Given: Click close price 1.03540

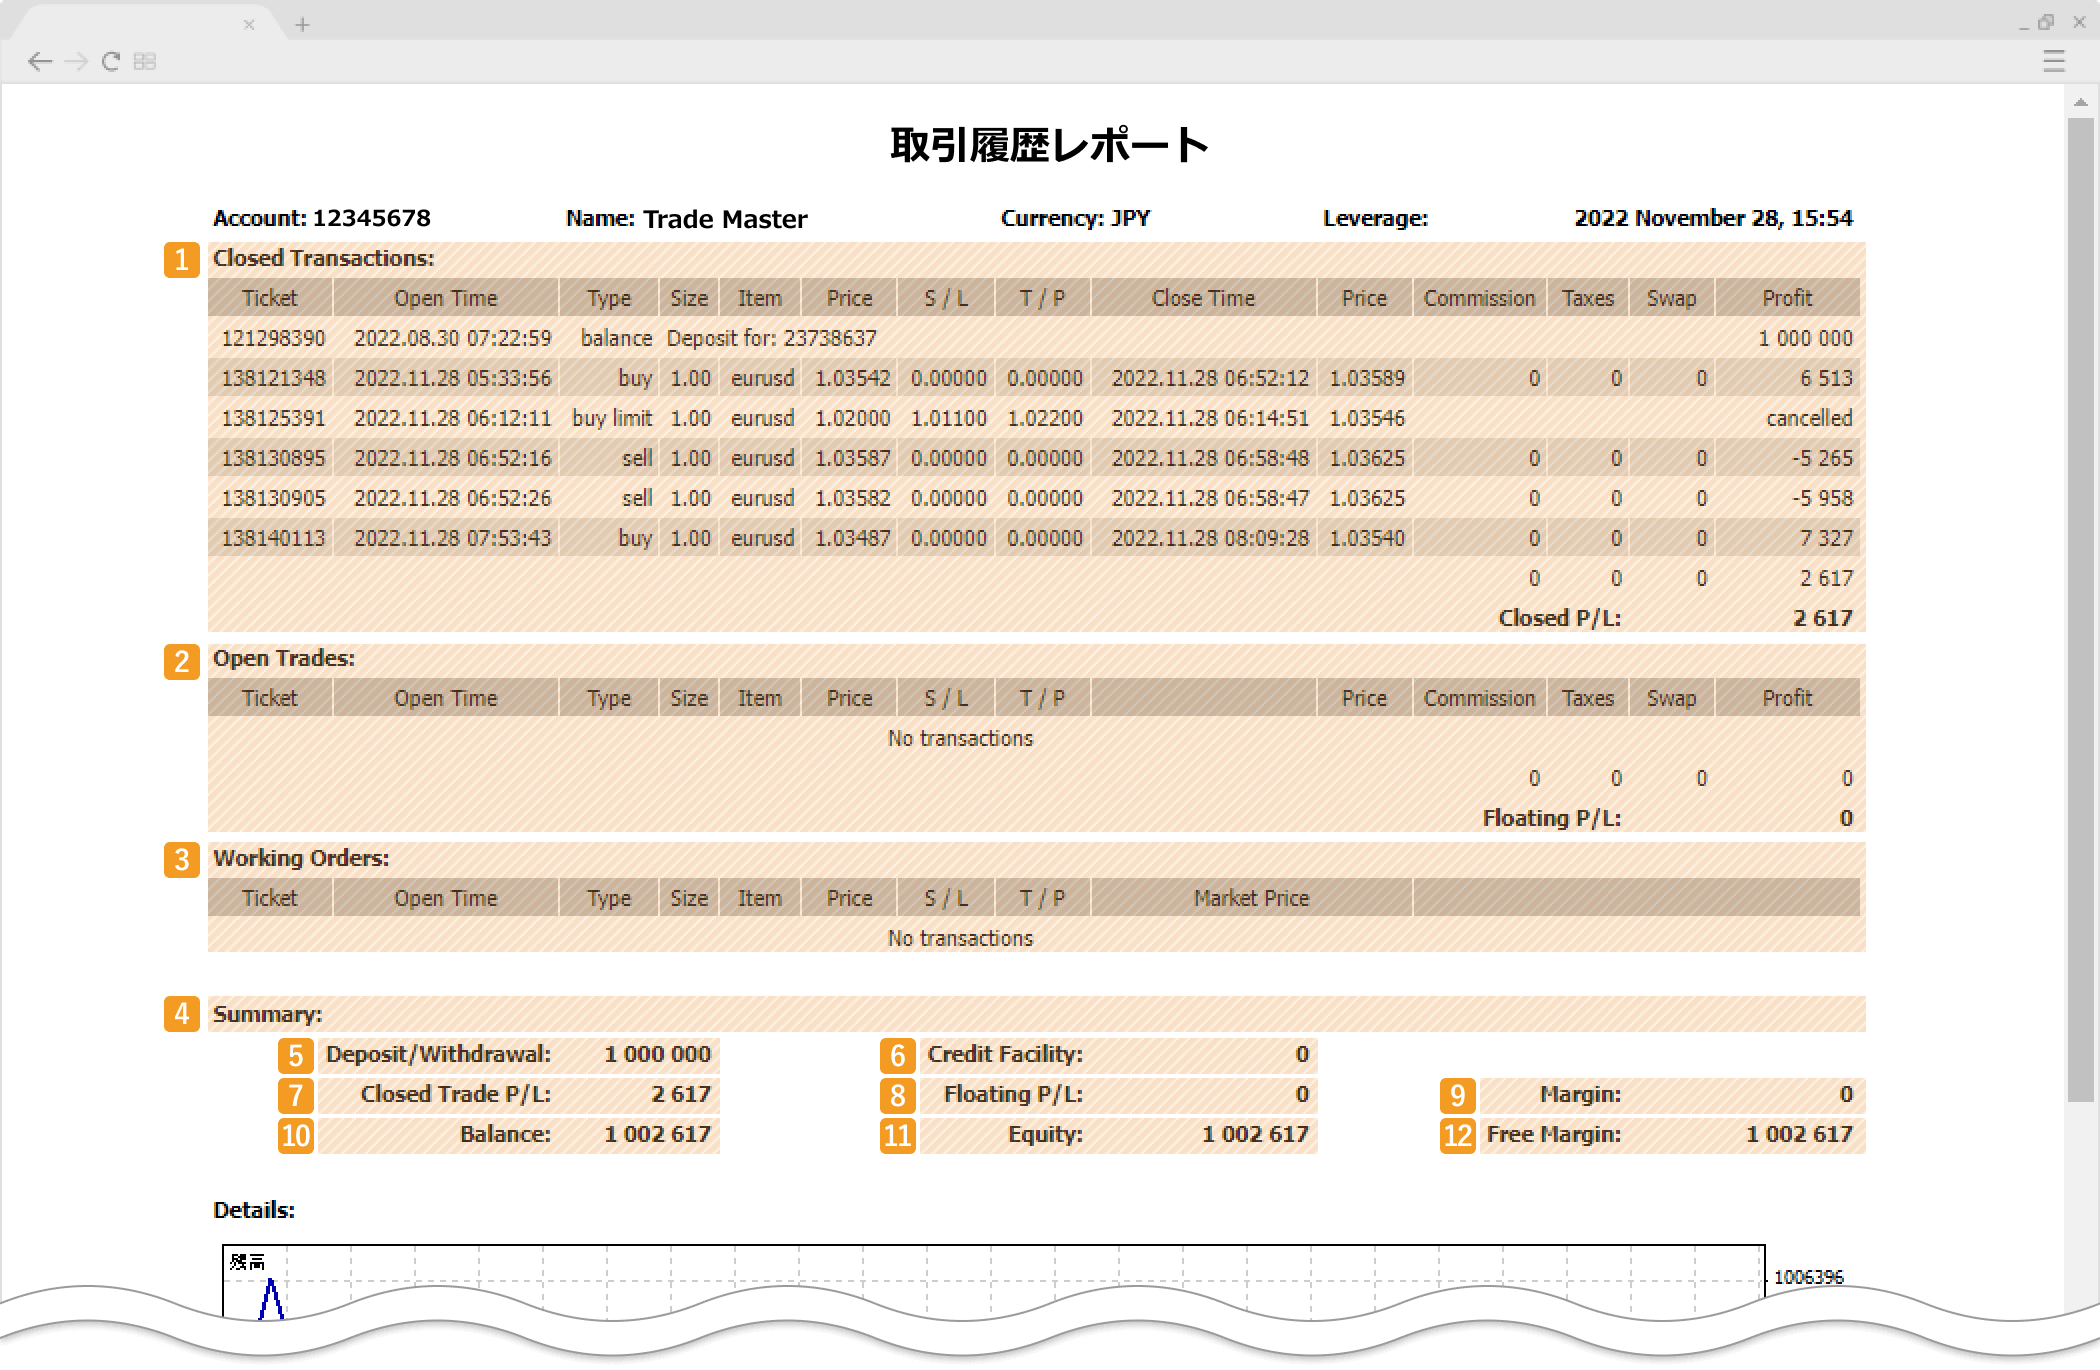Looking at the screenshot, I should pos(1367,538).
